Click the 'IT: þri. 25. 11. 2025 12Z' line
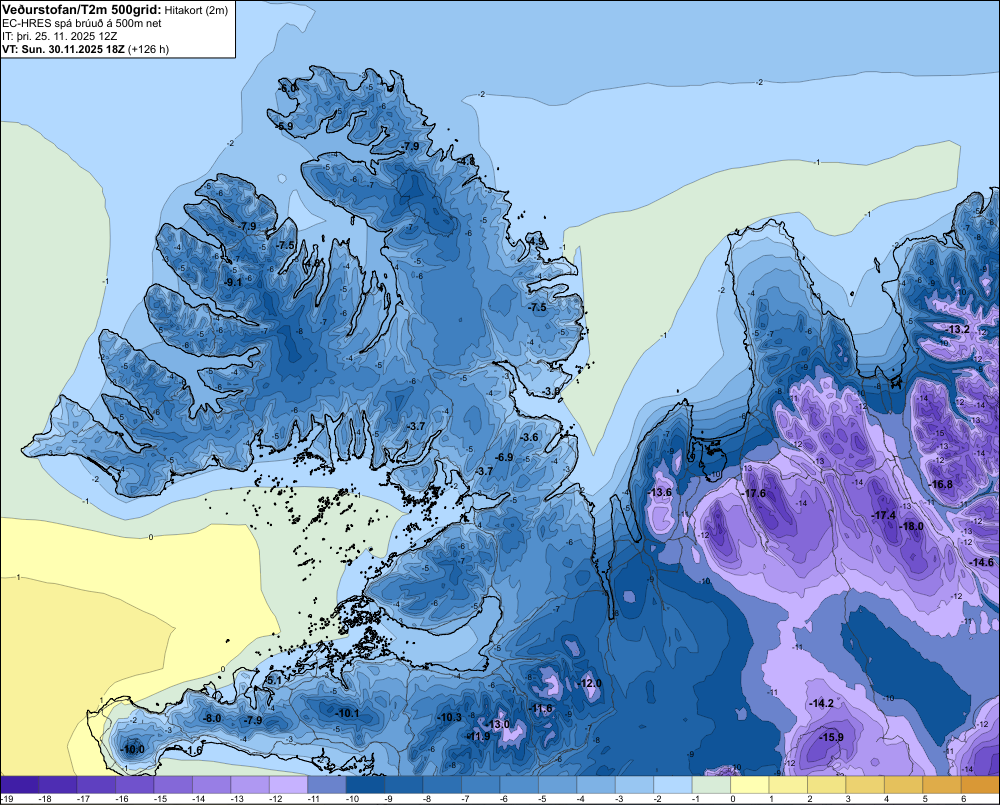Viewport: 1000px width, 805px height. [x=59, y=36]
